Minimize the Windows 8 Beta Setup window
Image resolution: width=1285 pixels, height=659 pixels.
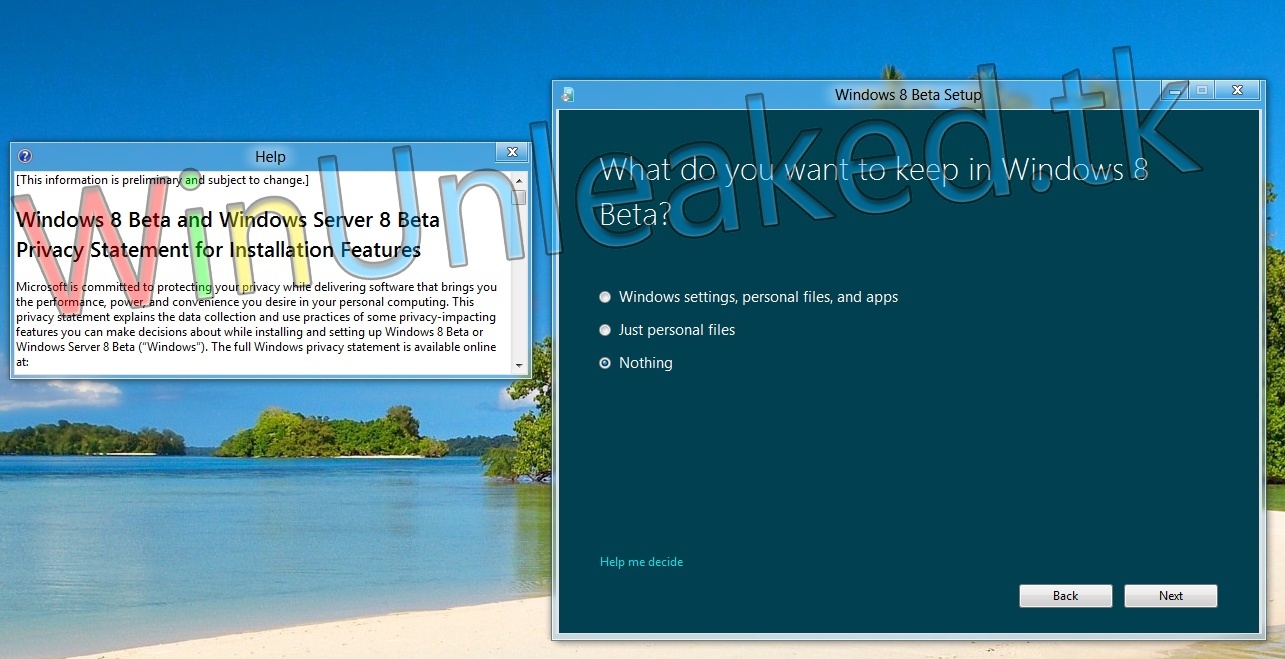click(x=1173, y=90)
